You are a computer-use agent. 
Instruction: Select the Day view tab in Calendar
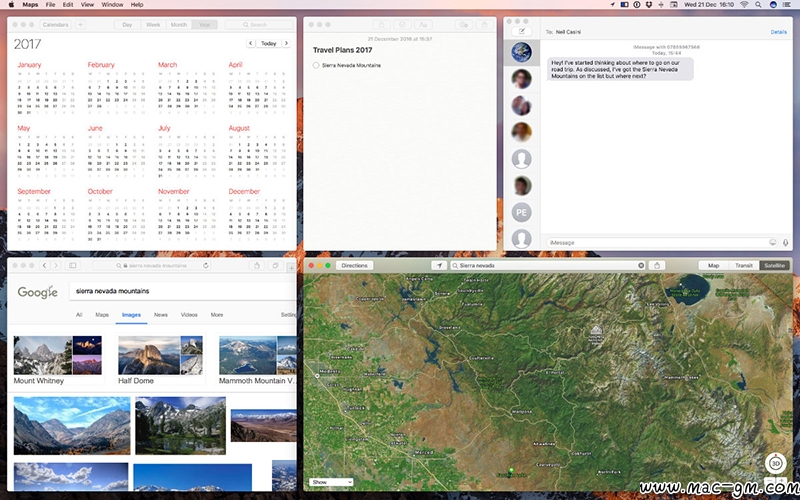coord(127,24)
